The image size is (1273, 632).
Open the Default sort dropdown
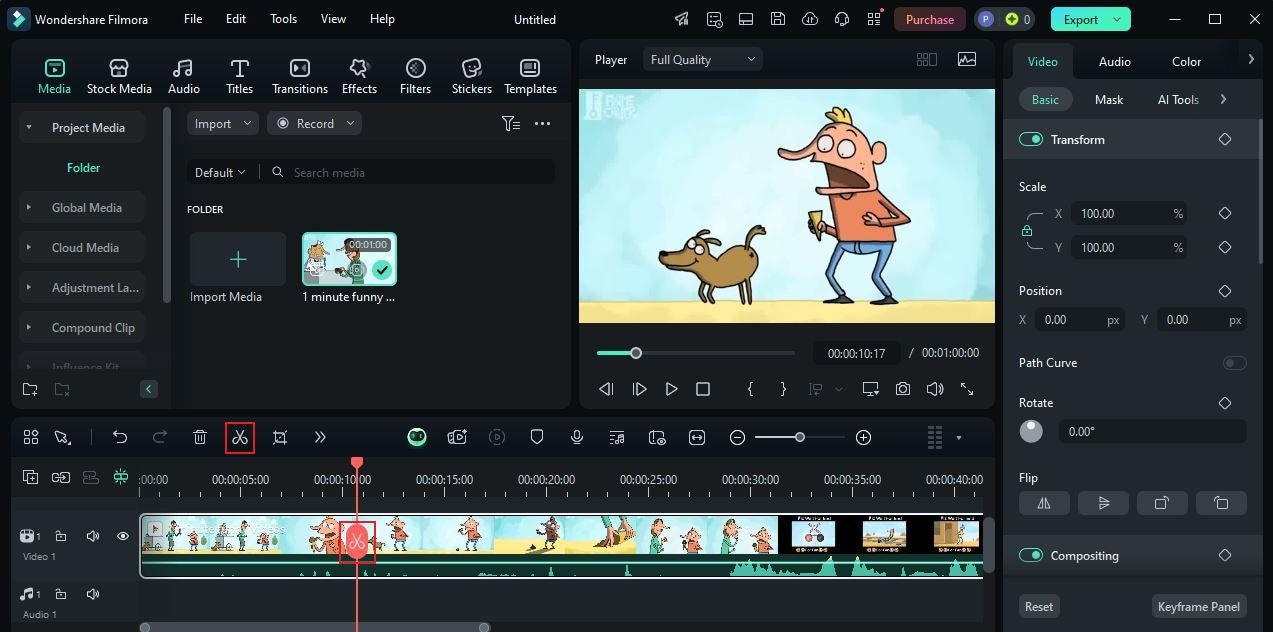[220, 172]
